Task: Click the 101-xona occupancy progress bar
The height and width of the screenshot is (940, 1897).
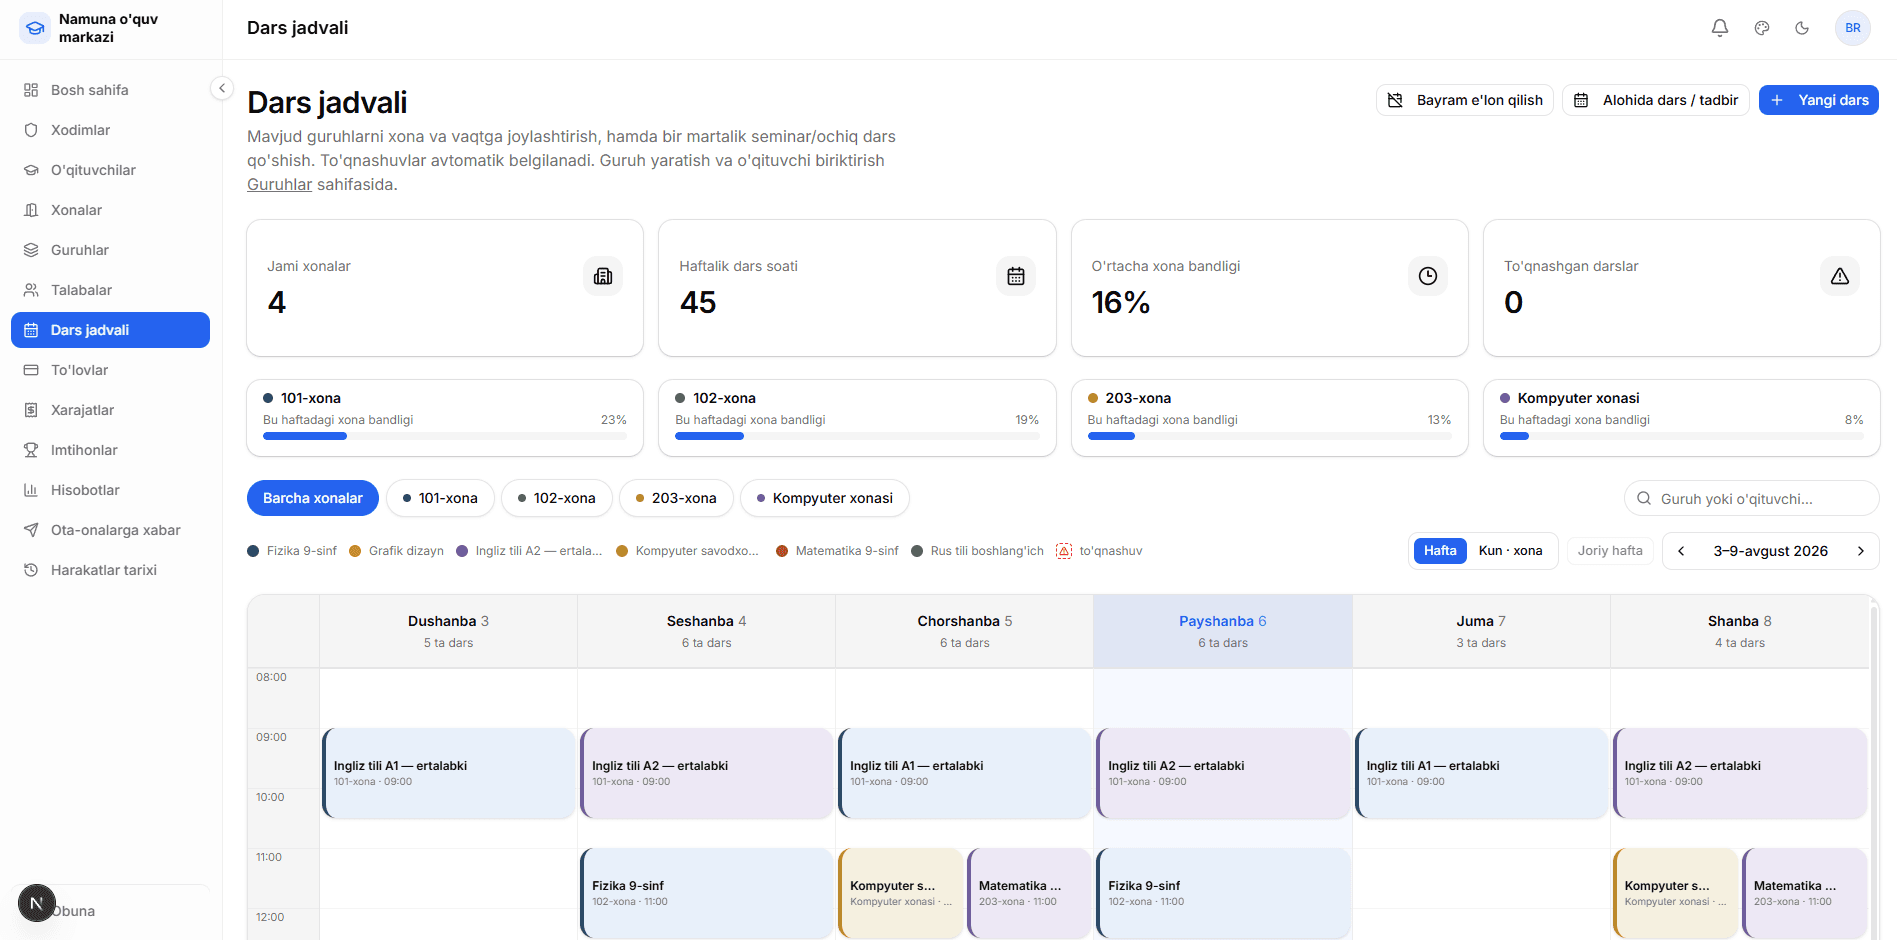Action: click(x=445, y=436)
